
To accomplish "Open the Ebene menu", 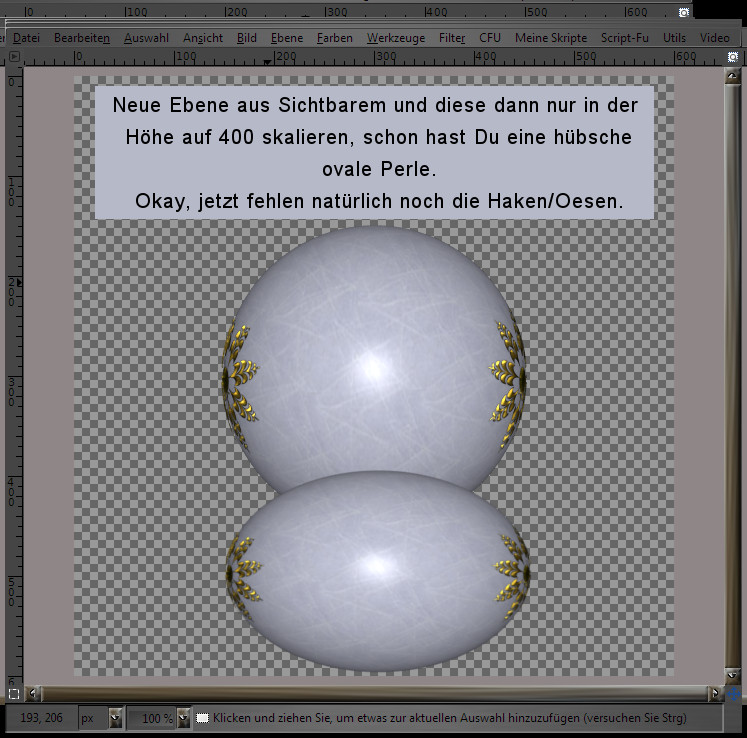I will tap(287, 38).
